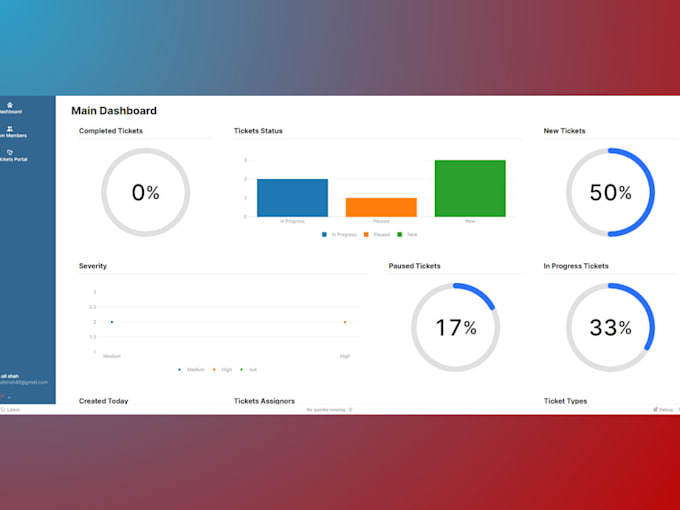Open the Team Members sidebar icon
The height and width of the screenshot is (510, 680).
tap(10, 128)
